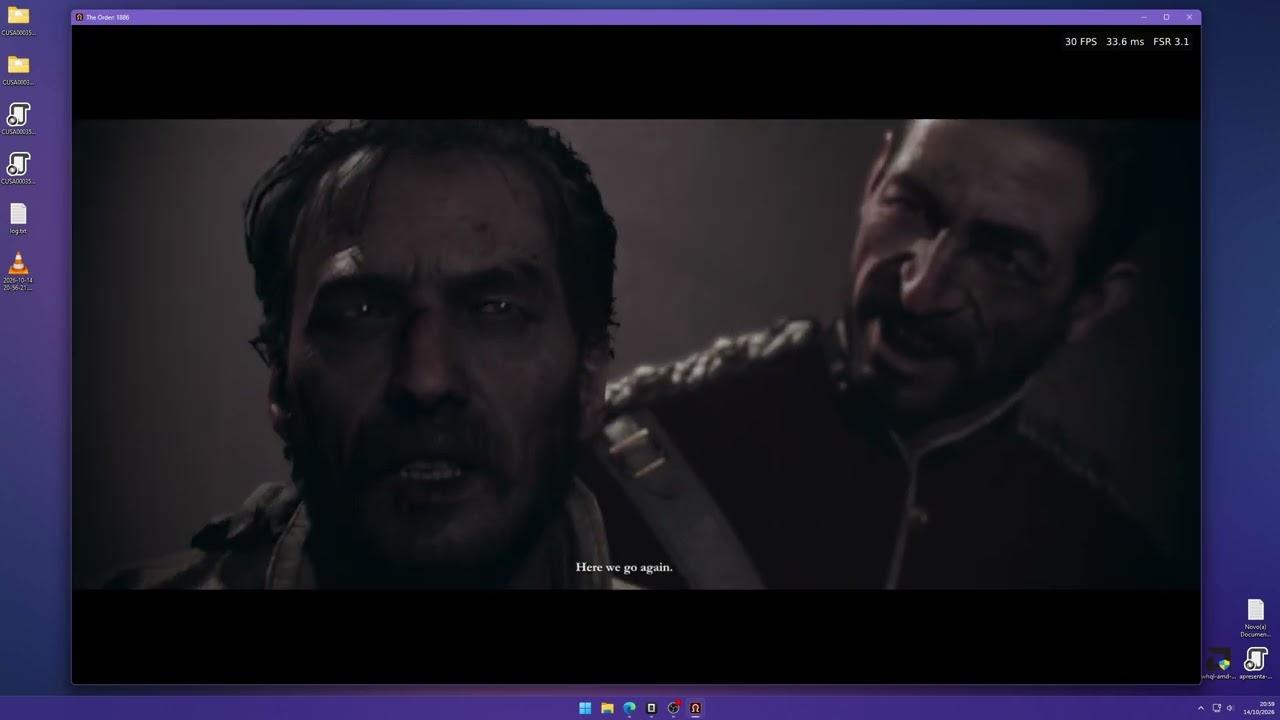Close The Order: 1886 window
The image size is (1280, 720).
pos(1189,17)
